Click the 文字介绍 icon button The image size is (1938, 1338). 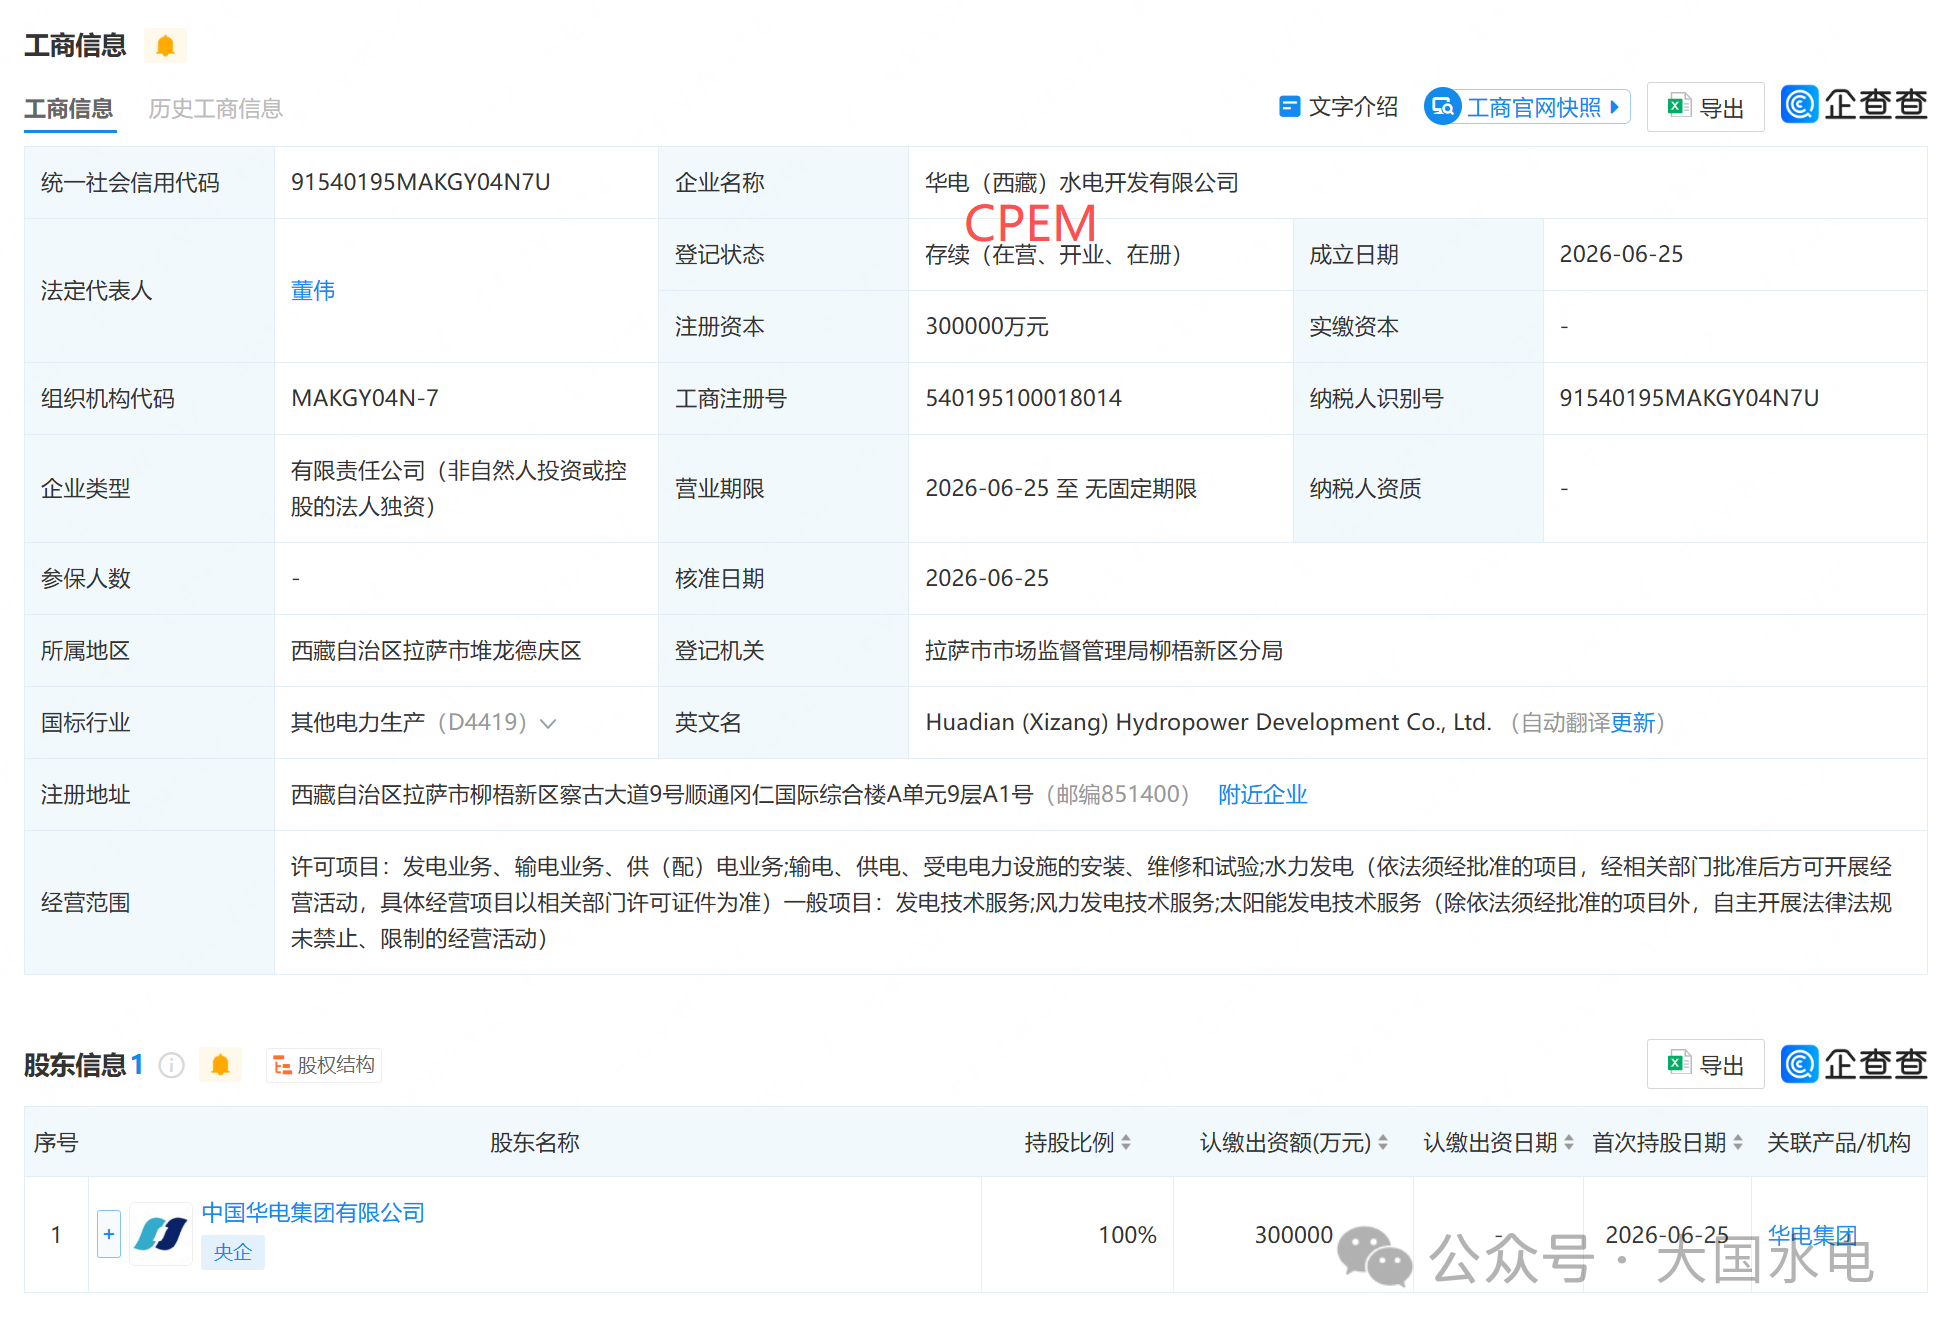point(1338,106)
